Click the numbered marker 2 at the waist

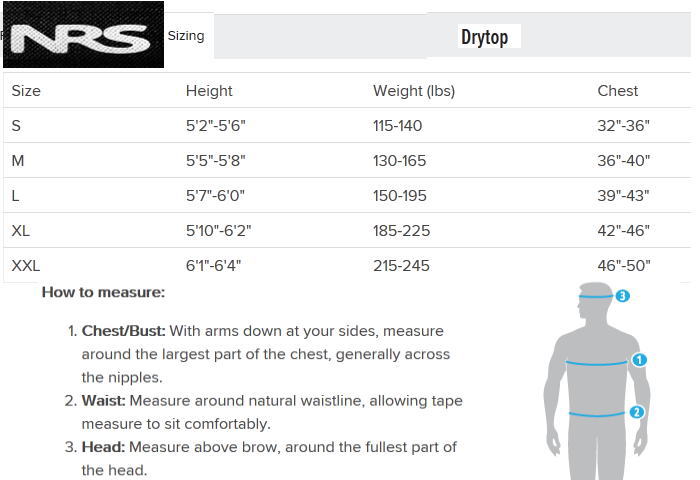point(637,412)
